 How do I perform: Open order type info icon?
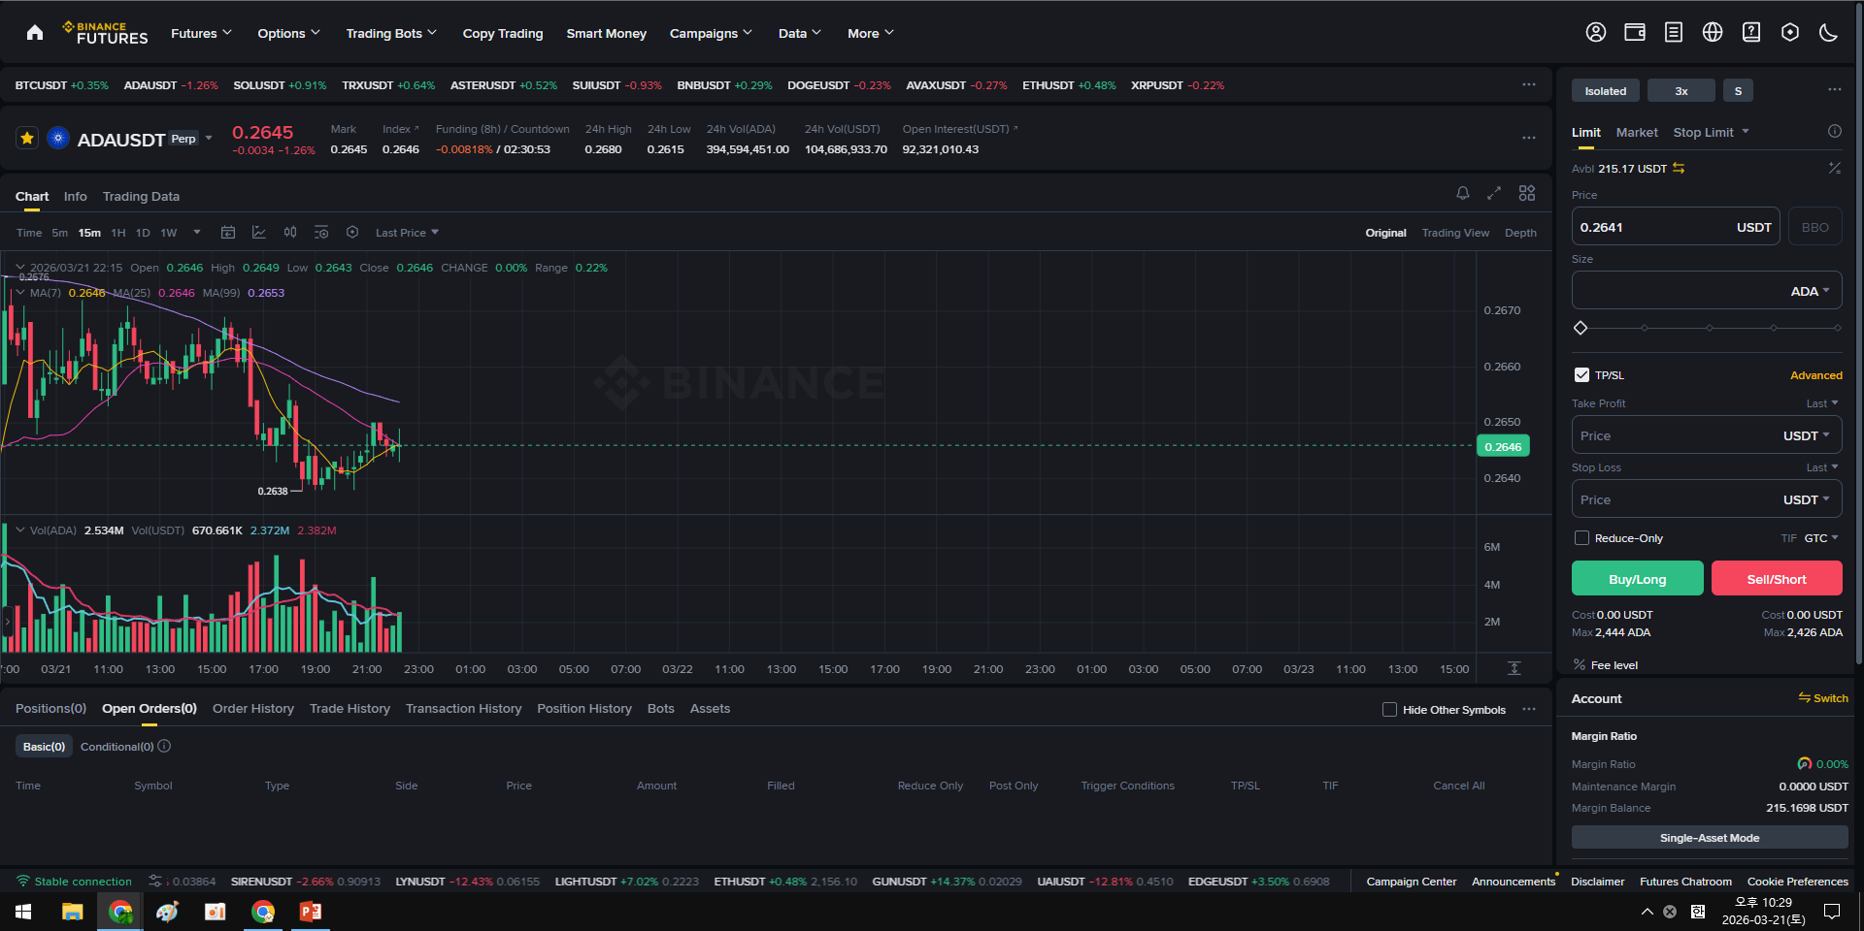point(1834,131)
